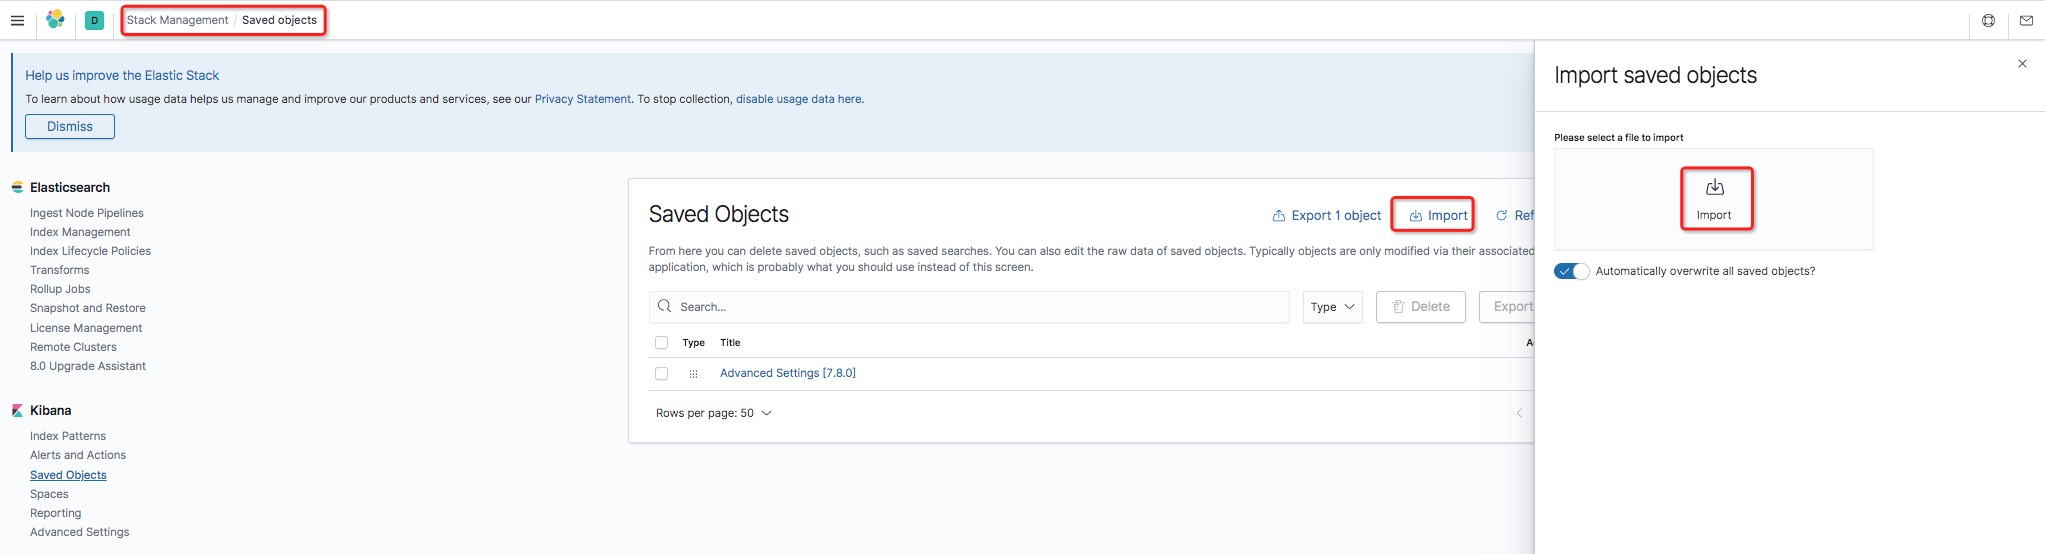
Task: Click Stack Management breadcrumb
Action: [x=177, y=20]
